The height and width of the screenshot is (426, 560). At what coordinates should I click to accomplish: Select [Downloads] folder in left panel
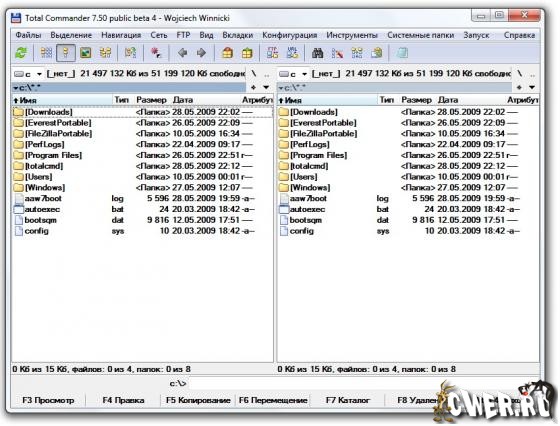[x=142, y=112]
